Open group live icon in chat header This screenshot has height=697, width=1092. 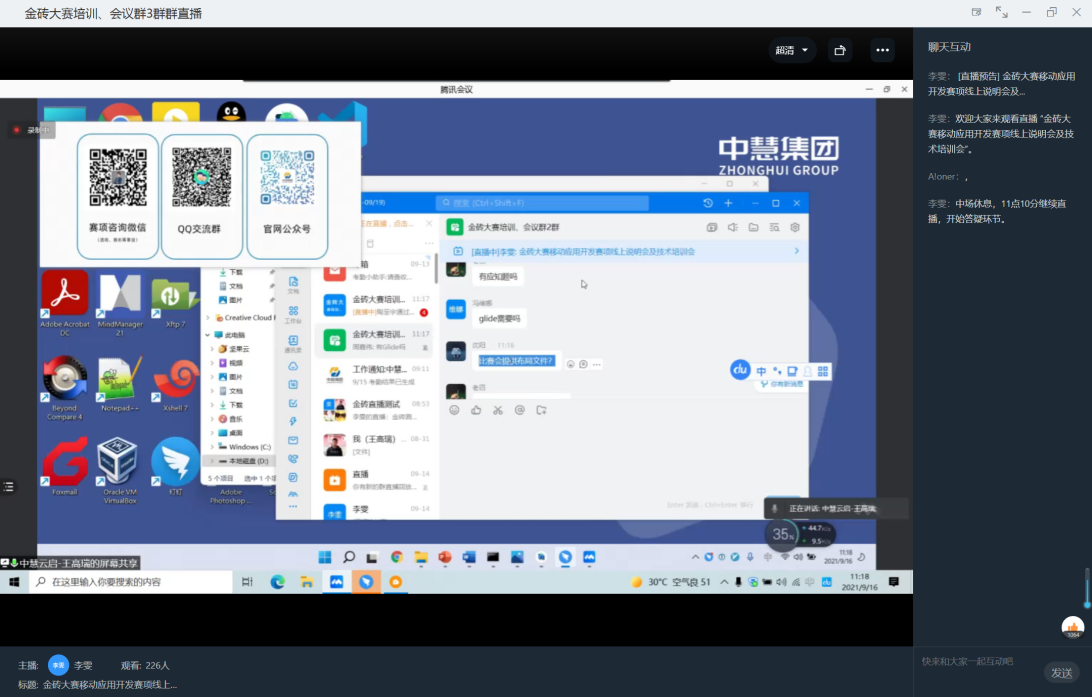712,227
